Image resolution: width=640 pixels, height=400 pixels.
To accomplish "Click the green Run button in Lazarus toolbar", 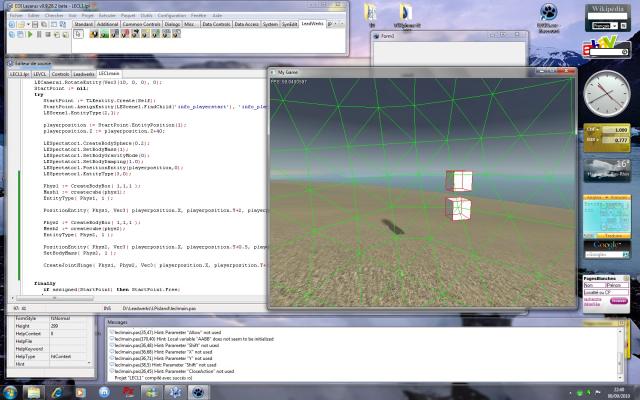I will click(30, 35).
